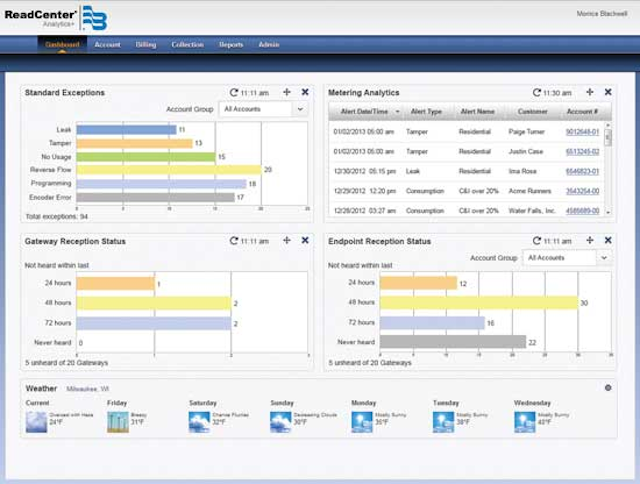Click the Programming exceptions bar
640x484 pixels.
tap(161, 184)
